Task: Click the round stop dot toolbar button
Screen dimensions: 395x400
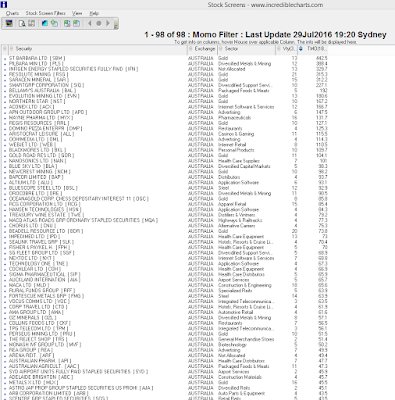Action: pyautogui.click(x=99, y=23)
